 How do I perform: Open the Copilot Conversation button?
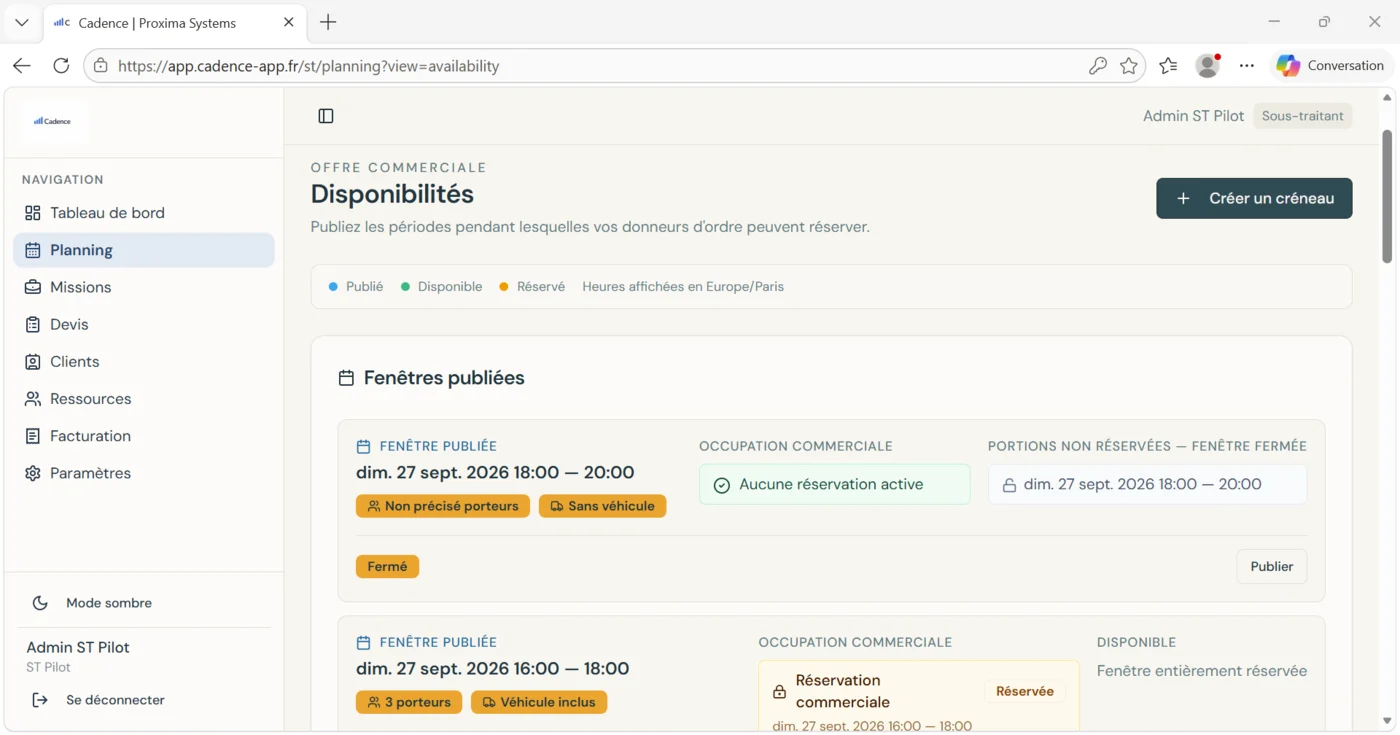[x=1331, y=66]
